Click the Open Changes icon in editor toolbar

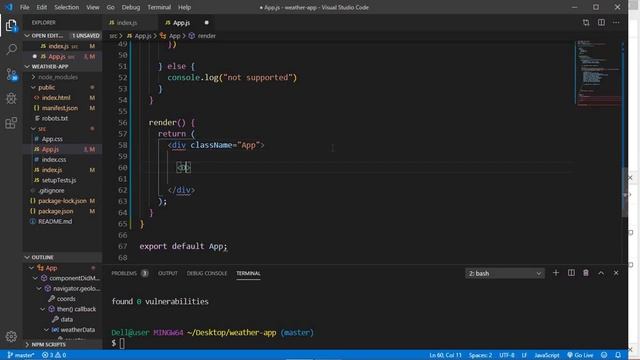point(586,22)
